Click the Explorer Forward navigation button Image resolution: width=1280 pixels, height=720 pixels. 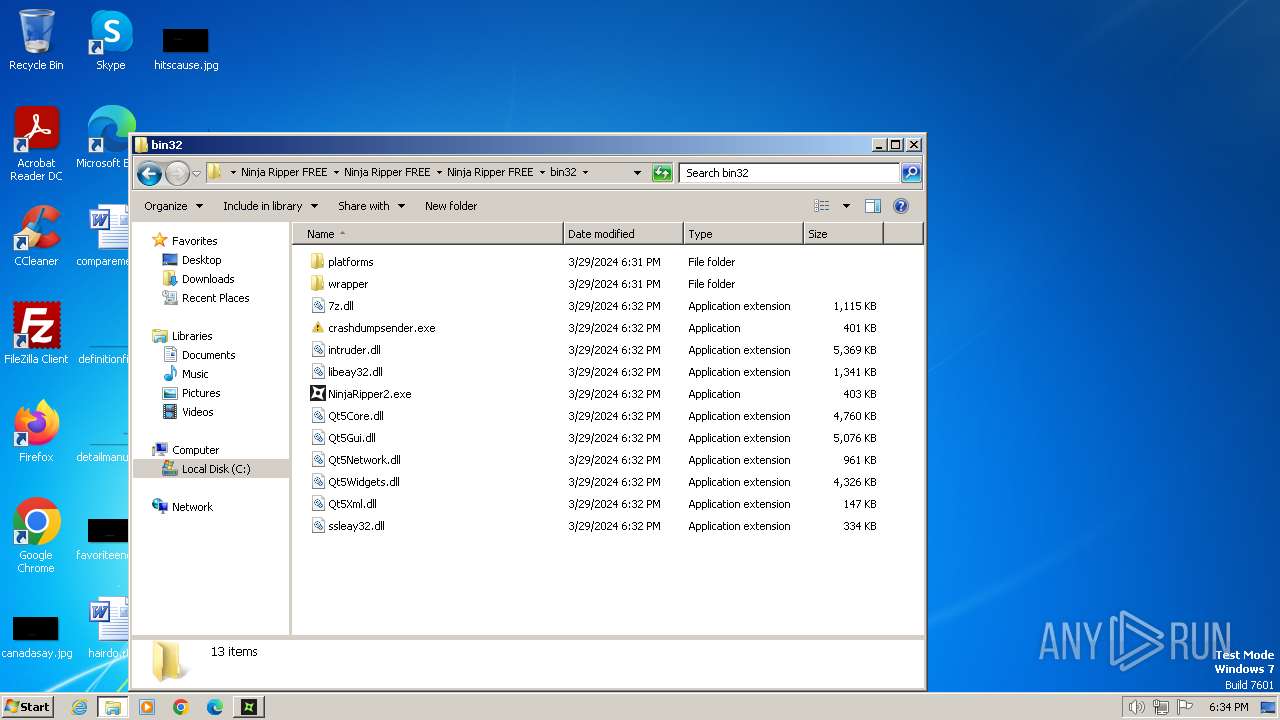tap(177, 173)
